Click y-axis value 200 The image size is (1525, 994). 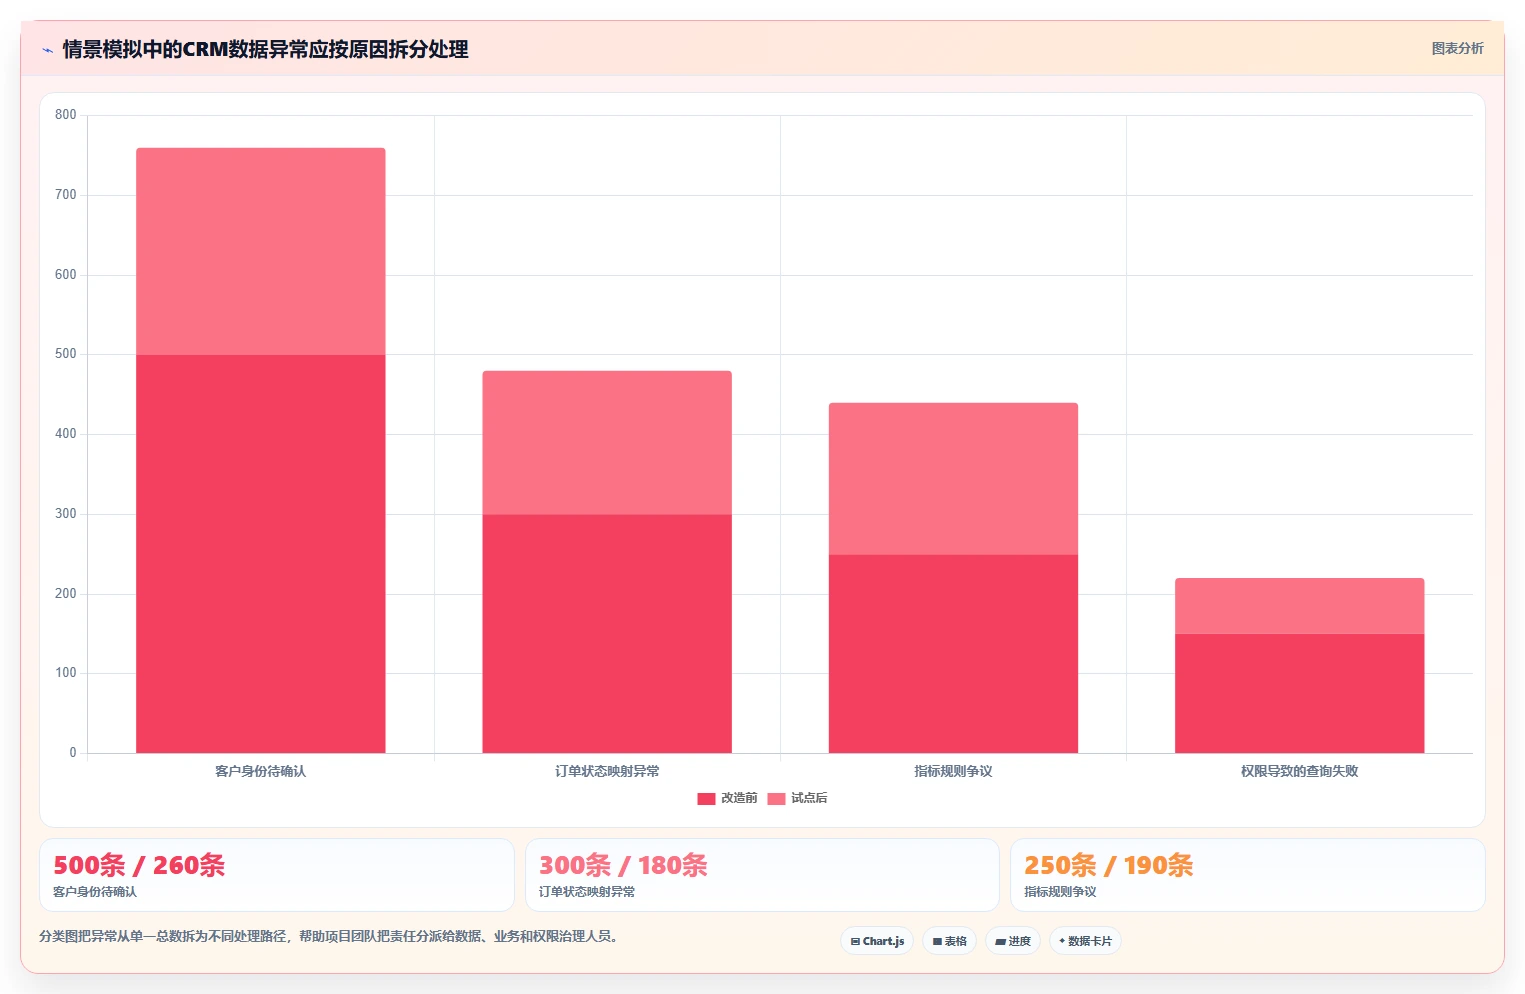(66, 594)
